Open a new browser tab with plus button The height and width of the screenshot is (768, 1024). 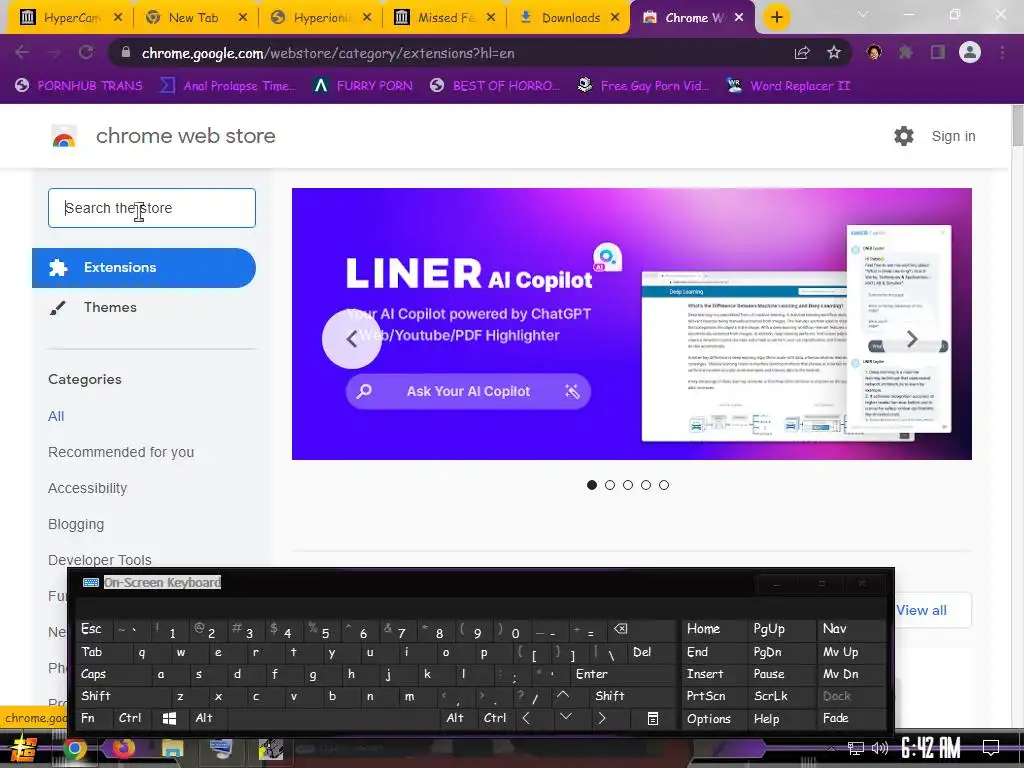[776, 17]
